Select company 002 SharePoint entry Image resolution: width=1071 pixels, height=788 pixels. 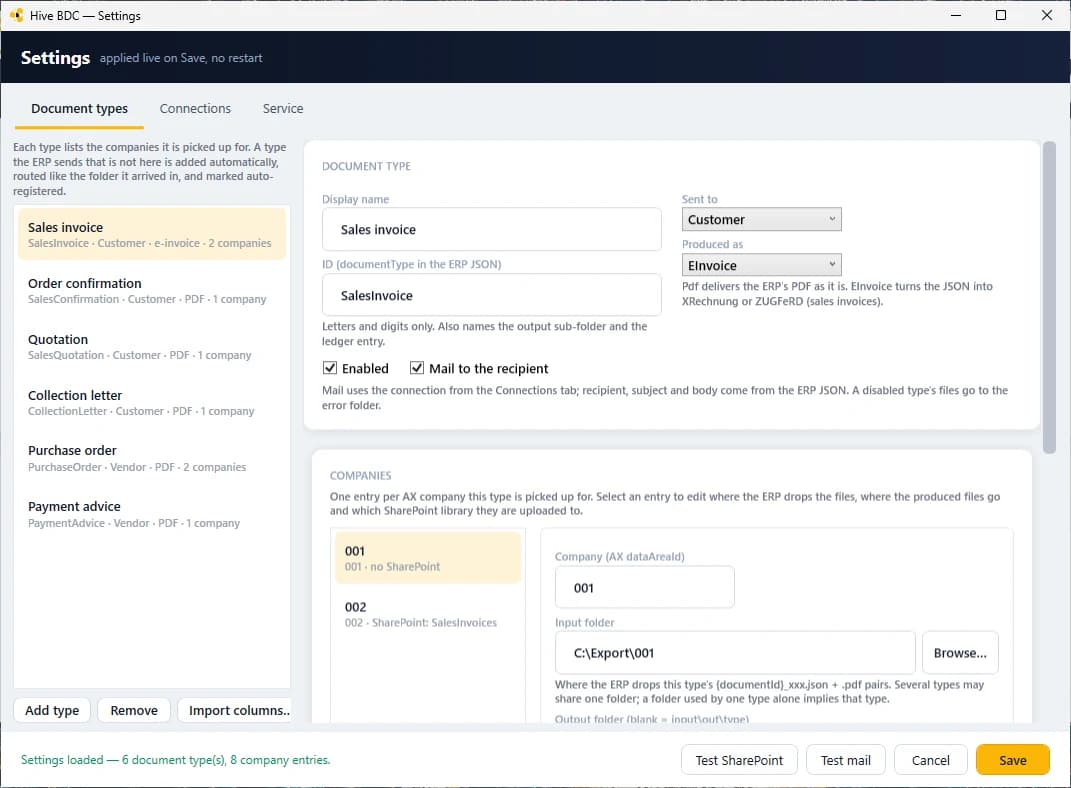(x=428, y=614)
